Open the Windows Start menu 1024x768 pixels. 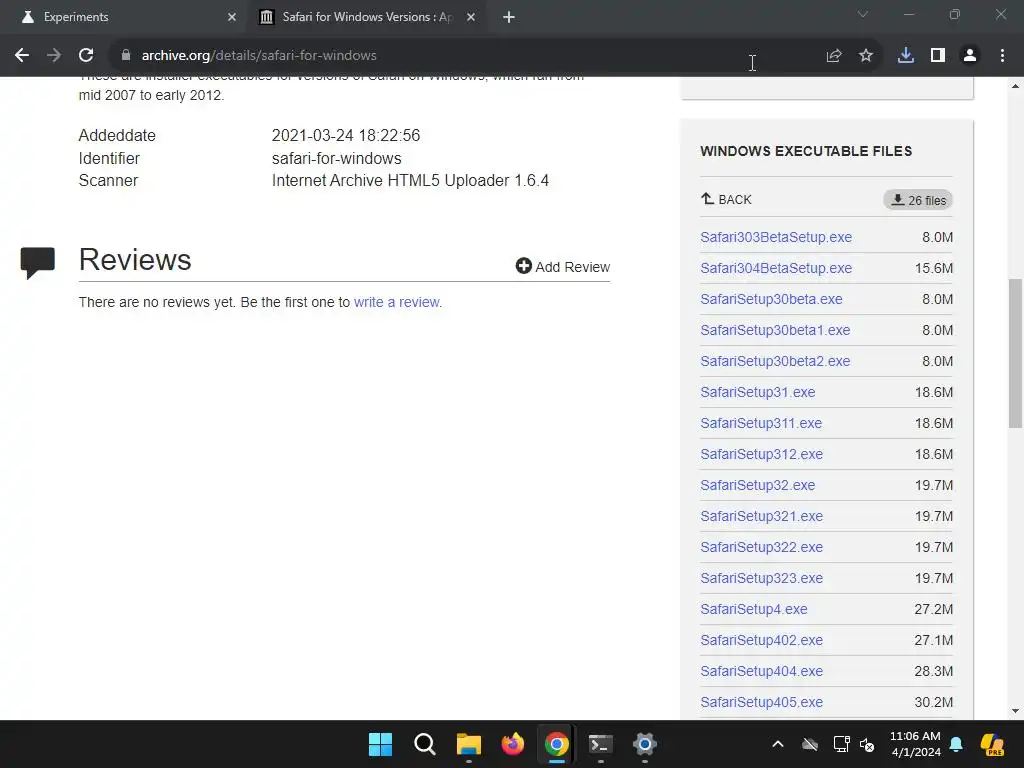[x=380, y=744]
